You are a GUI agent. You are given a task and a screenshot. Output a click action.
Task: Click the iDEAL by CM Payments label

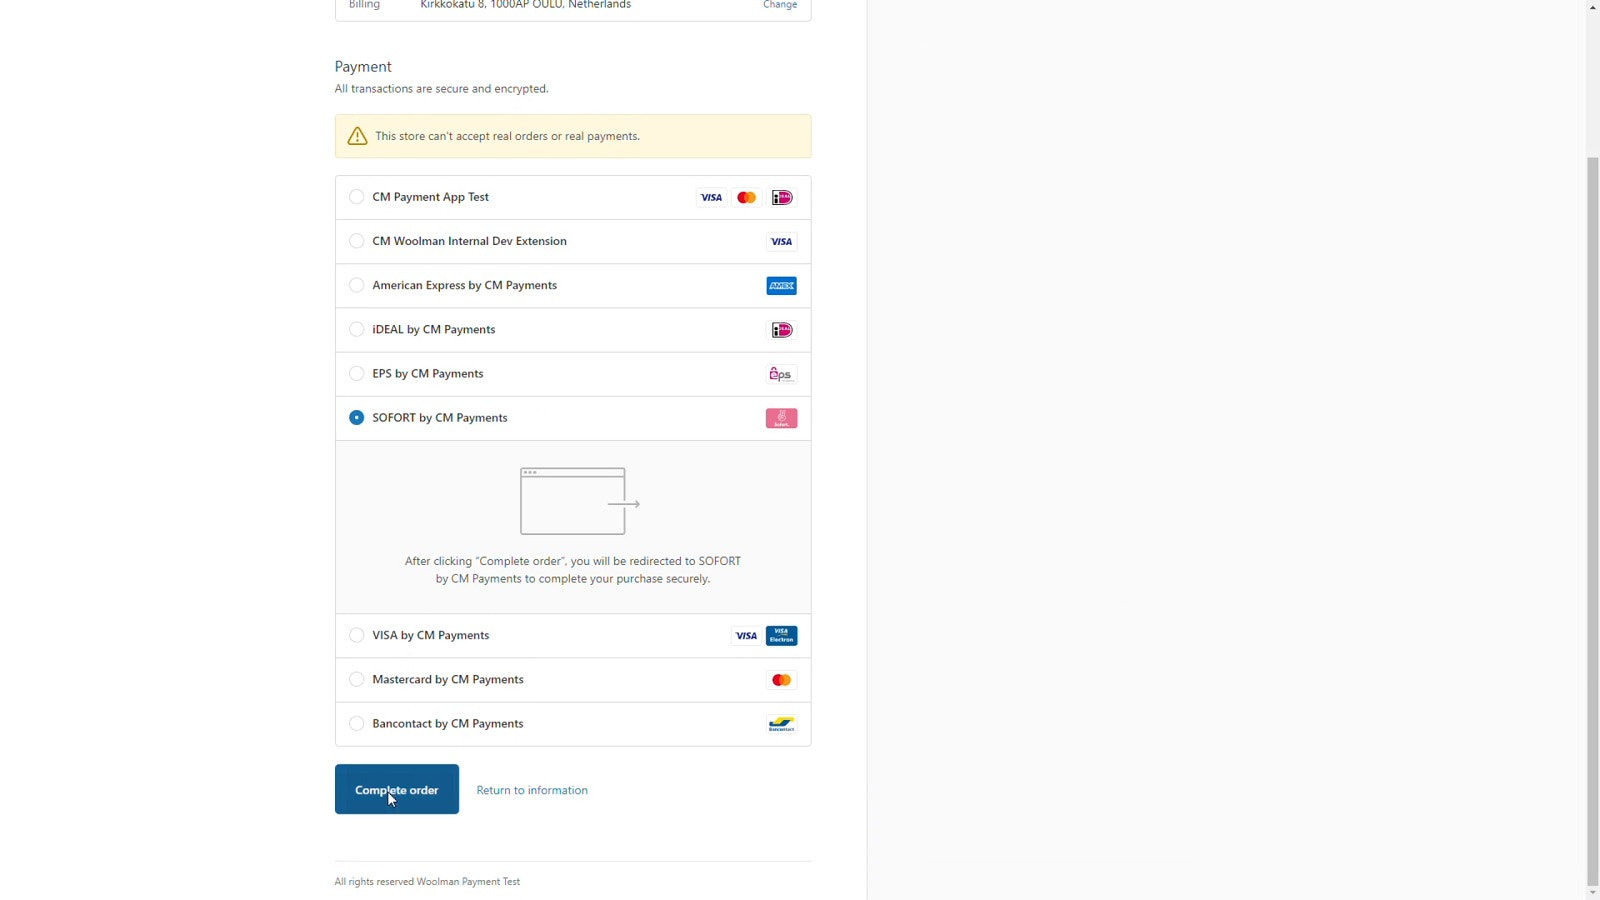433,329
